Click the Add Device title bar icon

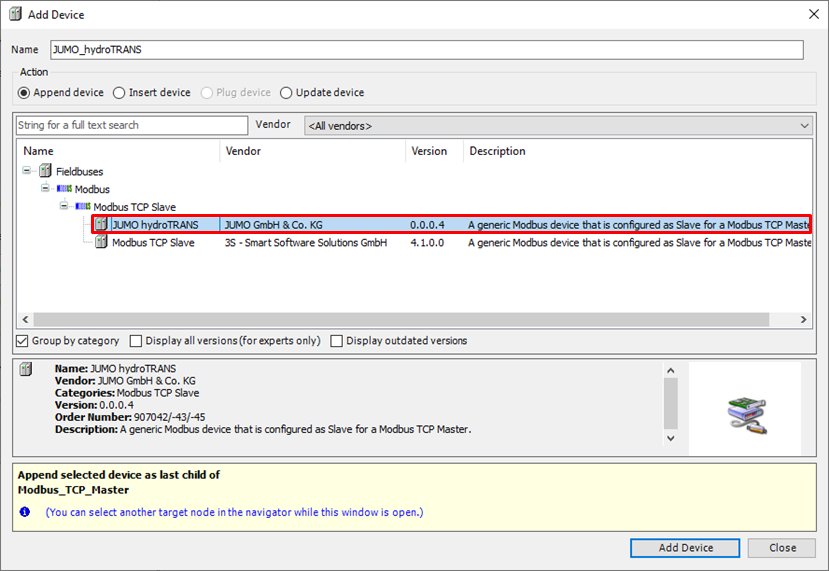coord(15,14)
